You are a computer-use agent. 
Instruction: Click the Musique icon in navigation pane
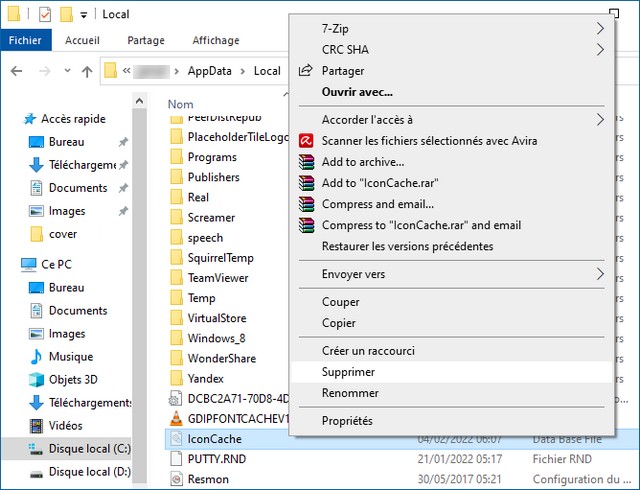(35, 357)
